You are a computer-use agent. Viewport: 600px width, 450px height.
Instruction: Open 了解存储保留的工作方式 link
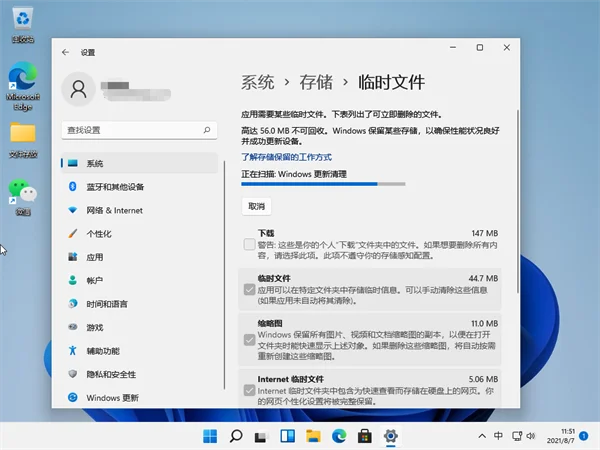(x=286, y=157)
